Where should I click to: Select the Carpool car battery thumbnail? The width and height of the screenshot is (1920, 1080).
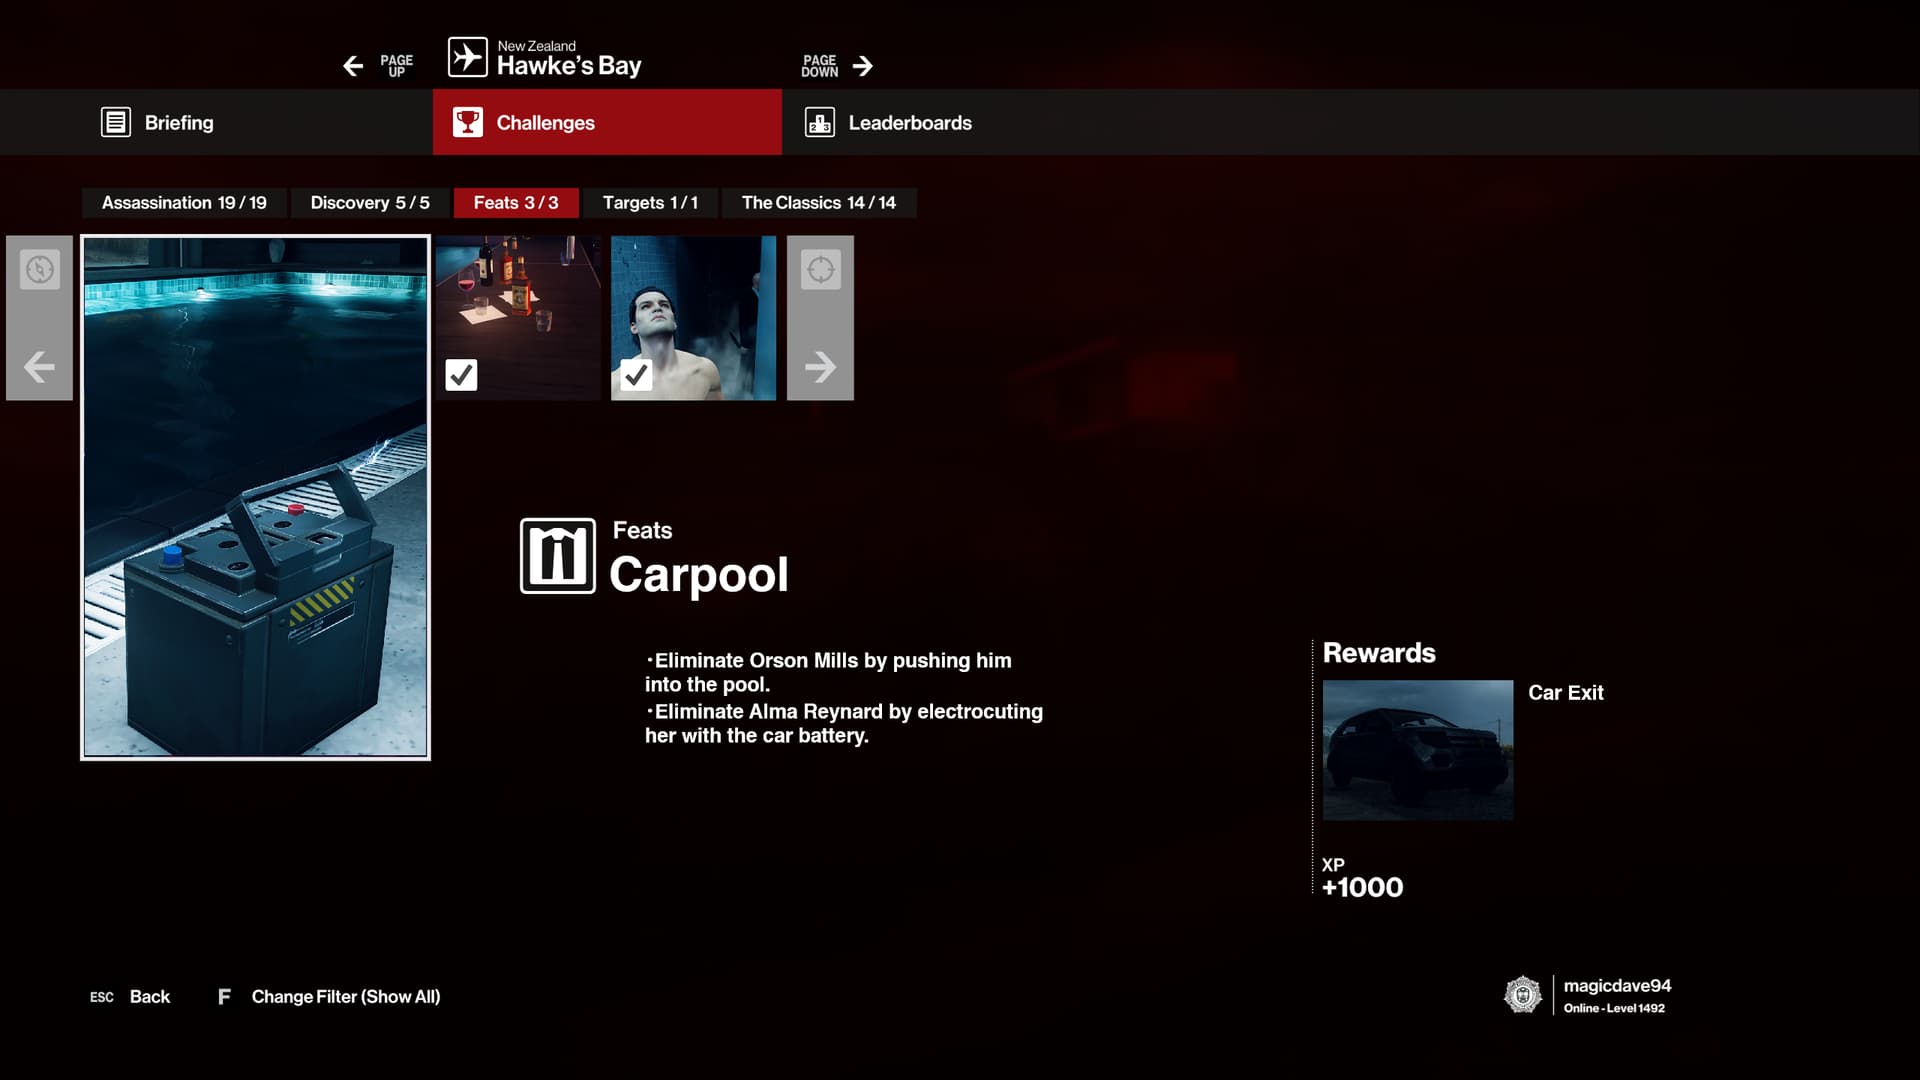(255, 498)
